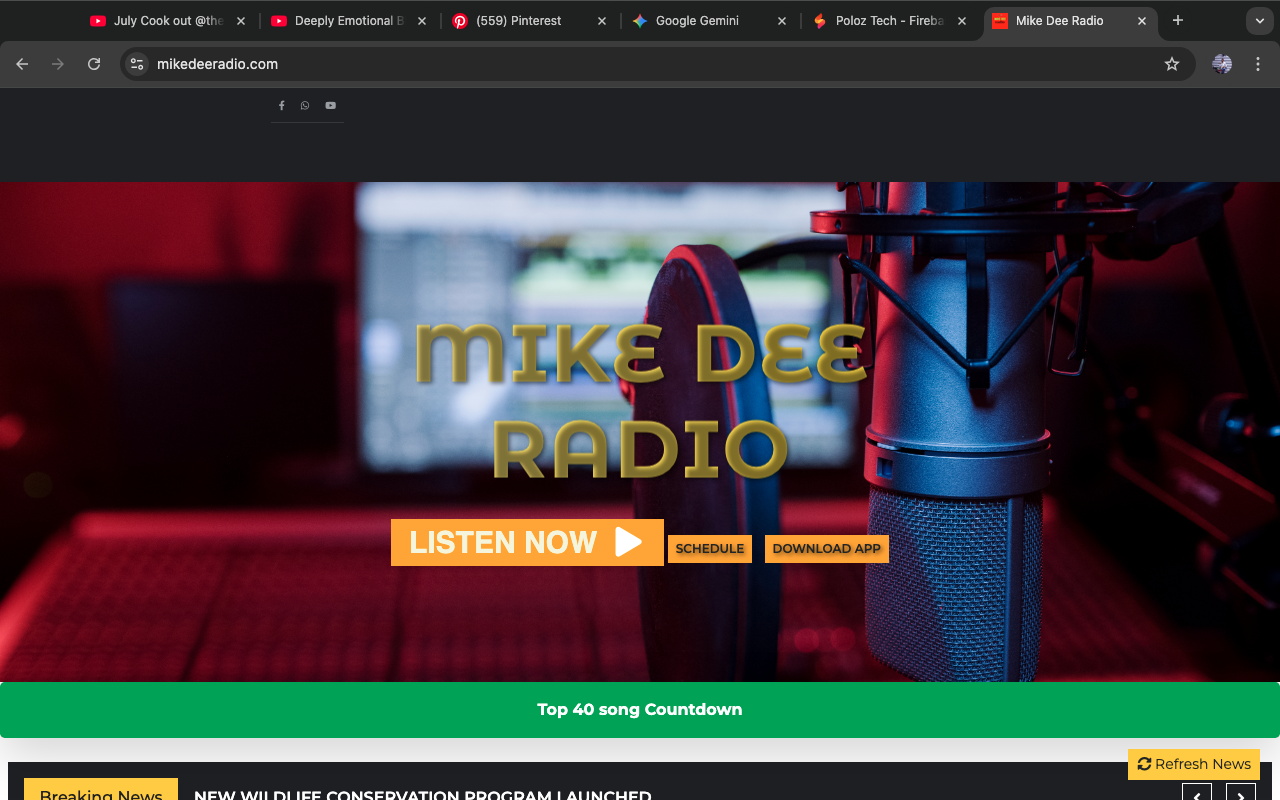Show next breaking news headline

click(1240, 794)
